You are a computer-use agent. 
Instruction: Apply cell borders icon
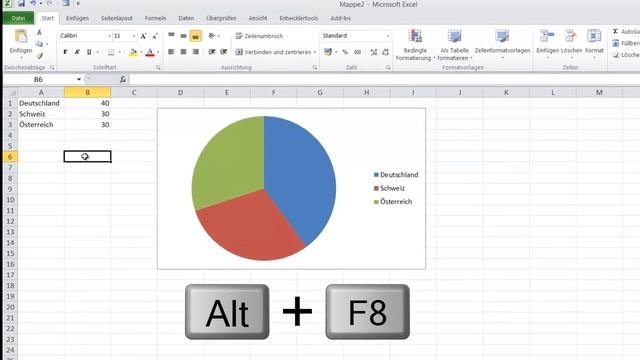(x=111, y=52)
